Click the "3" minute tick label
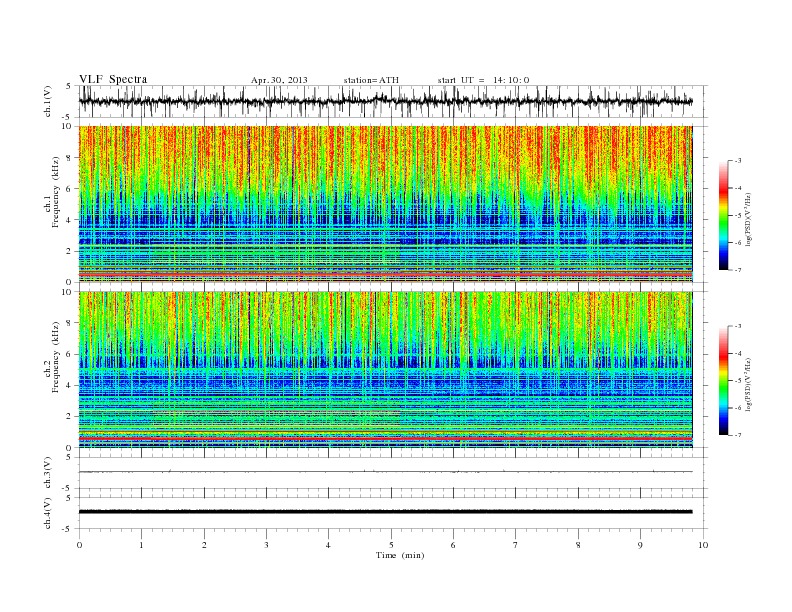This screenshot has width=792, height=612. point(266,545)
